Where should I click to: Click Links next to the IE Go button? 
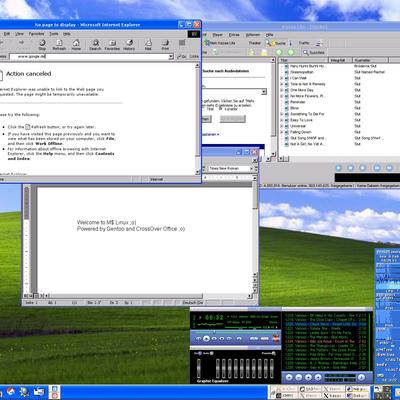194,57
